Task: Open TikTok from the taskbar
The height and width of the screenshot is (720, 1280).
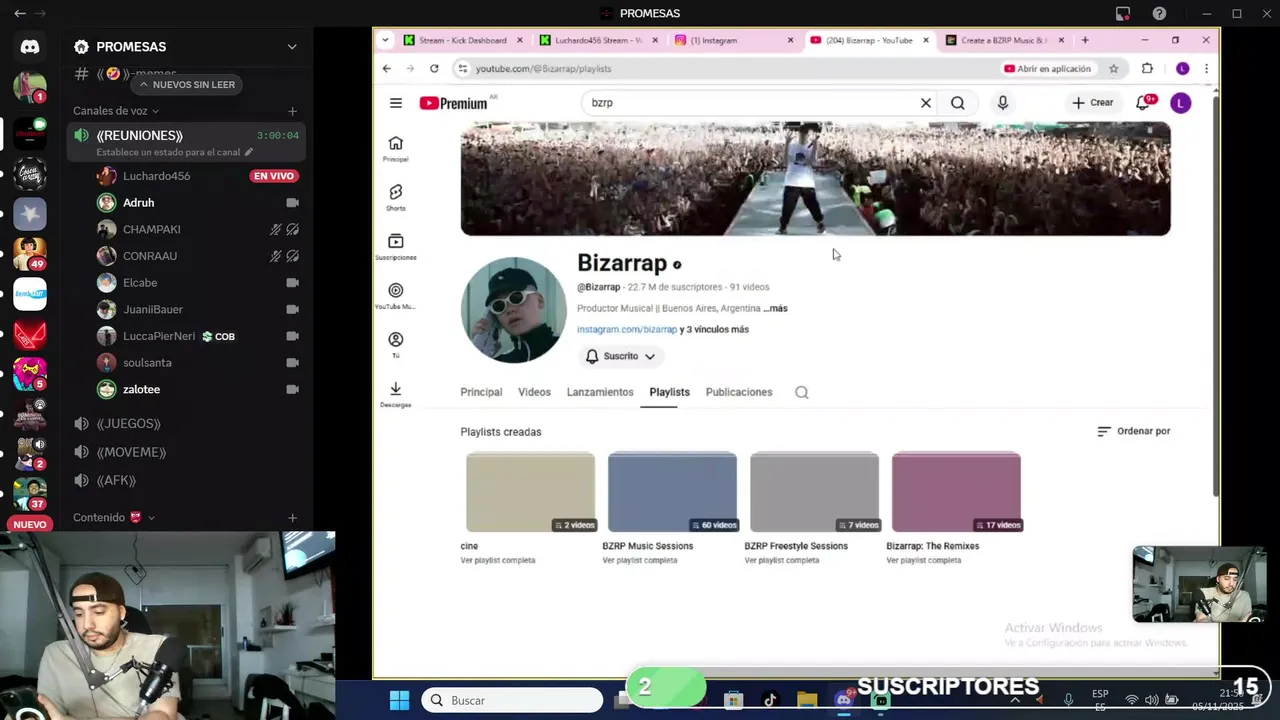Action: 770,700
